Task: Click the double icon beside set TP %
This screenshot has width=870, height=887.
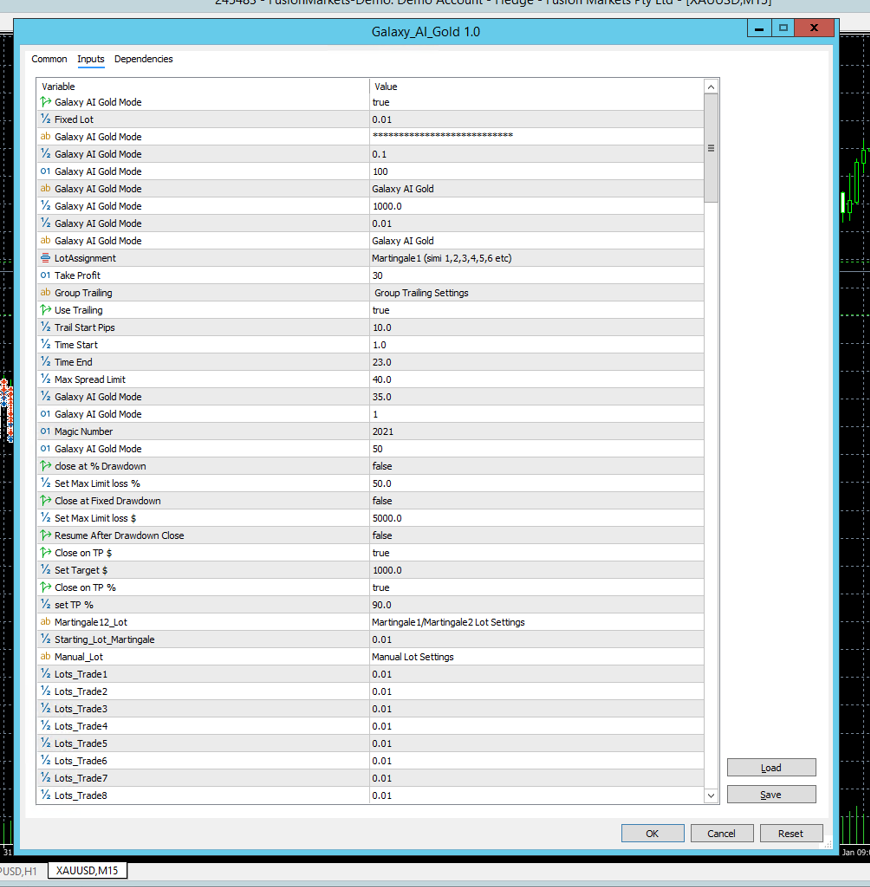Action: pos(46,605)
